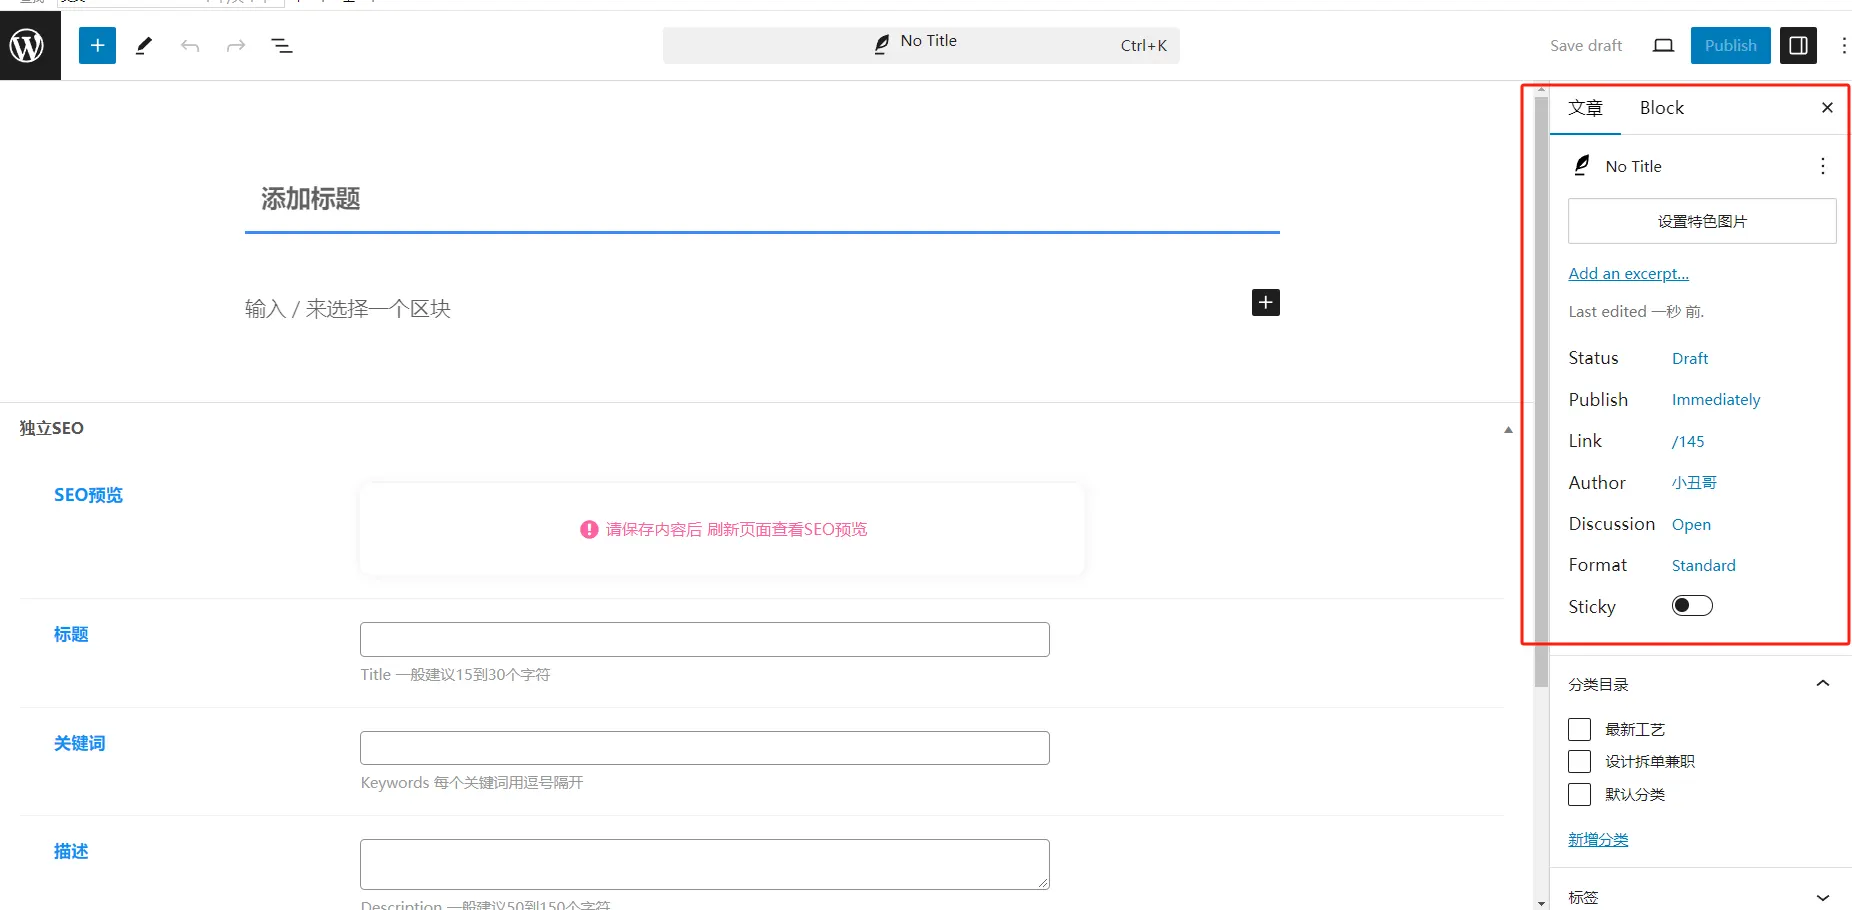Collapse the 独立SEO meta box
This screenshot has height=910, width=1852.
[x=1508, y=429]
